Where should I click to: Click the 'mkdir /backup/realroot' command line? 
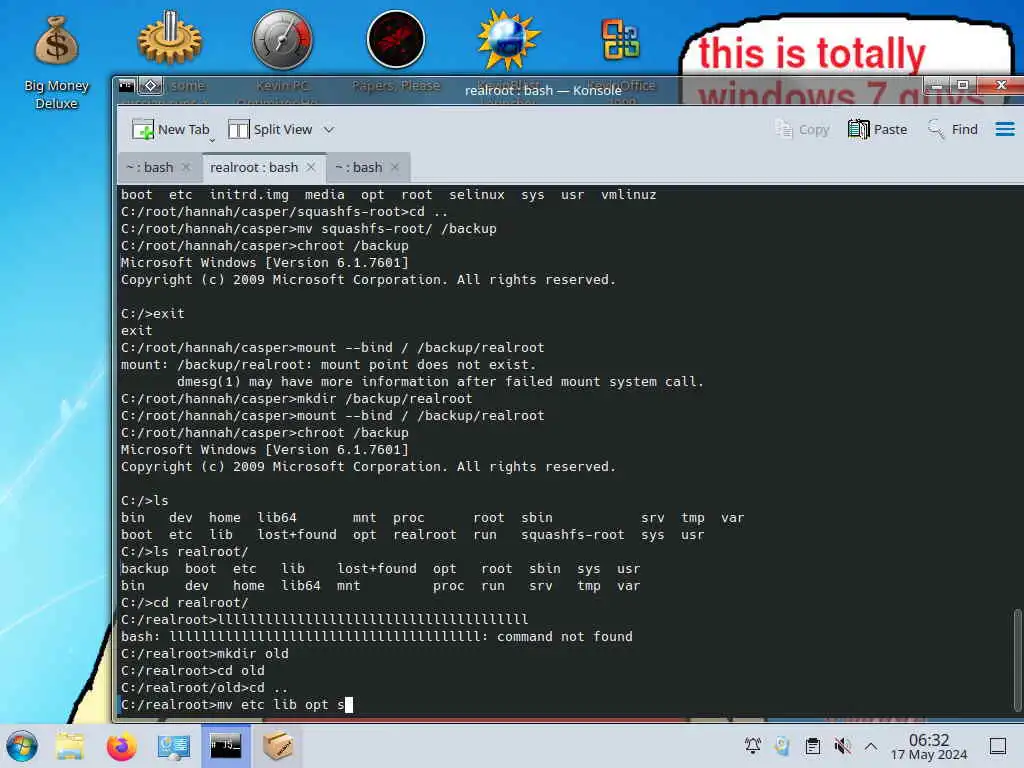tap(296, 399)
